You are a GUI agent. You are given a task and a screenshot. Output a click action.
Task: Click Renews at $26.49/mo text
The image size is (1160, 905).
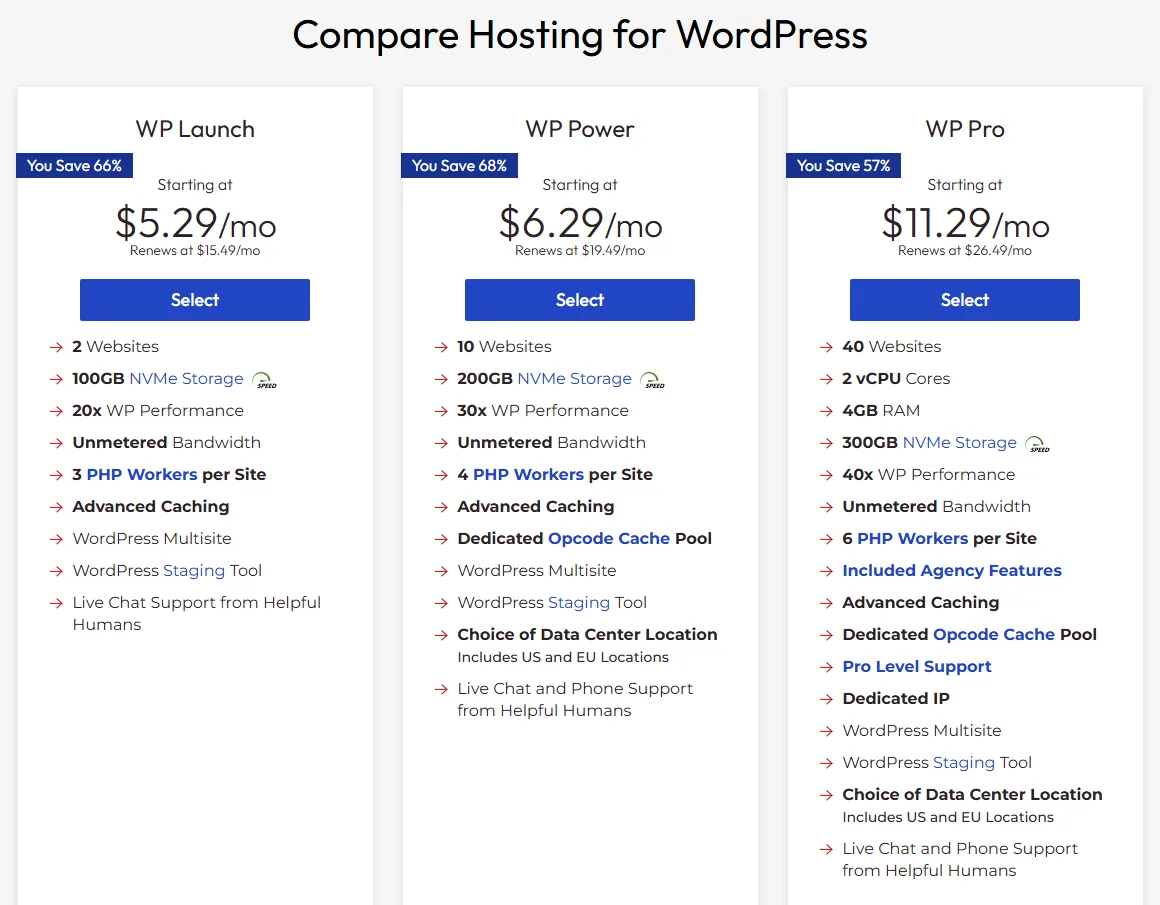click(x=965, y=251)
